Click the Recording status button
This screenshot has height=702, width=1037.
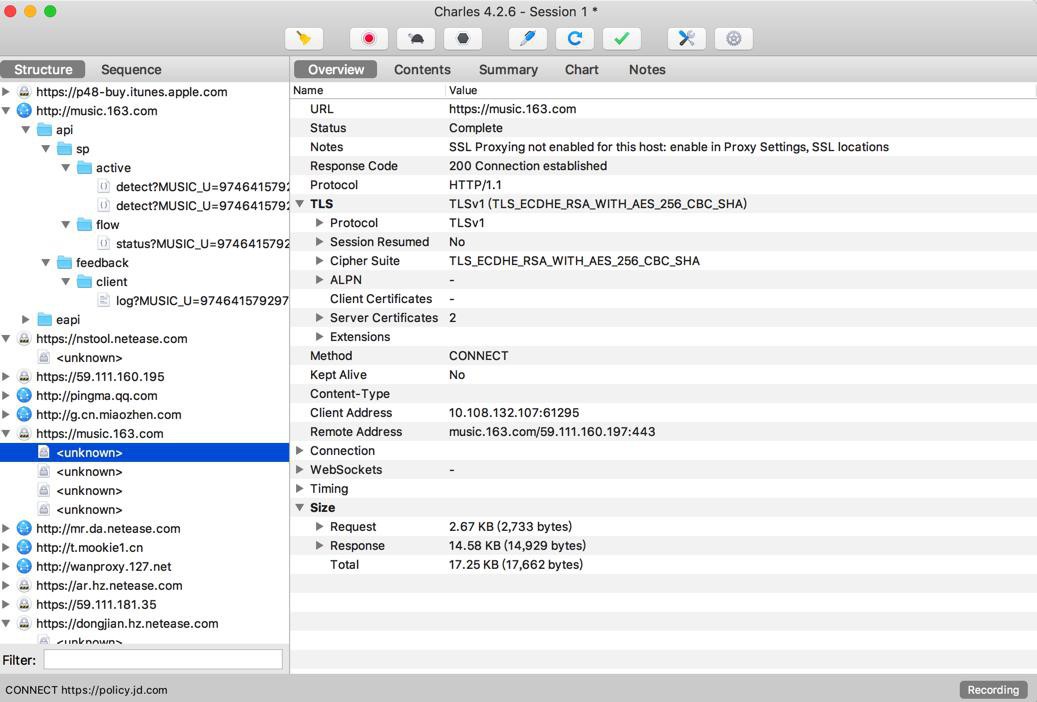point(993,689)
